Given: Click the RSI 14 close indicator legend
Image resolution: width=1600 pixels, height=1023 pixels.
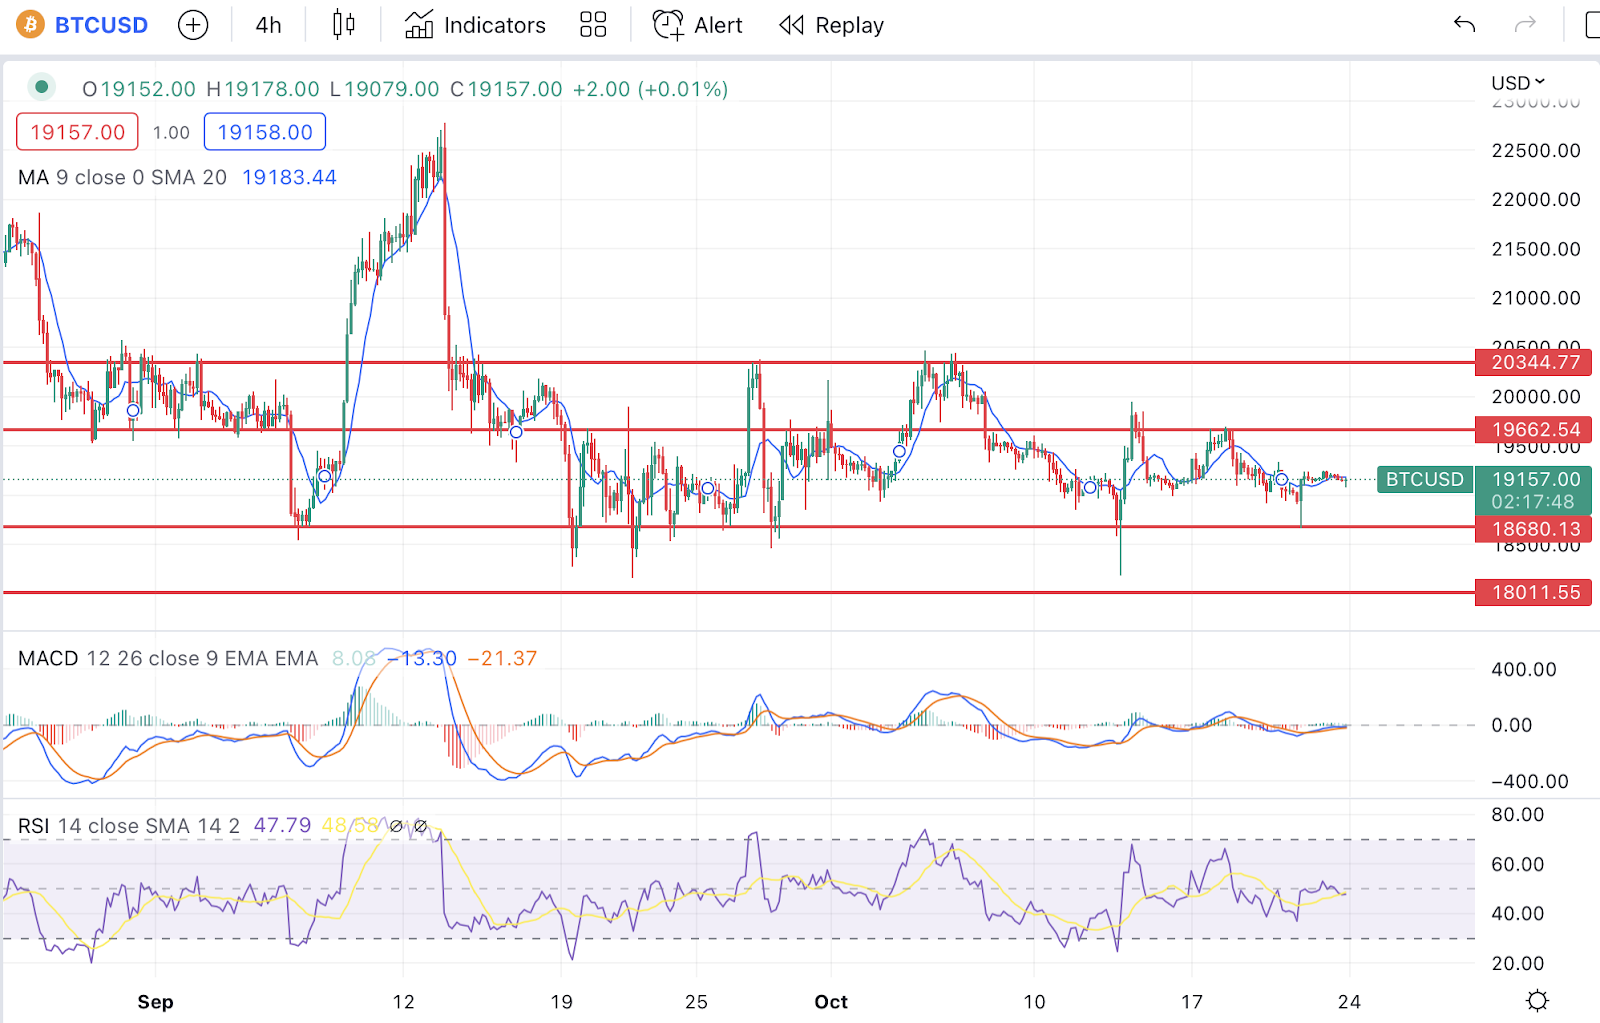Looking at the screenshot, I should (129, 826).
